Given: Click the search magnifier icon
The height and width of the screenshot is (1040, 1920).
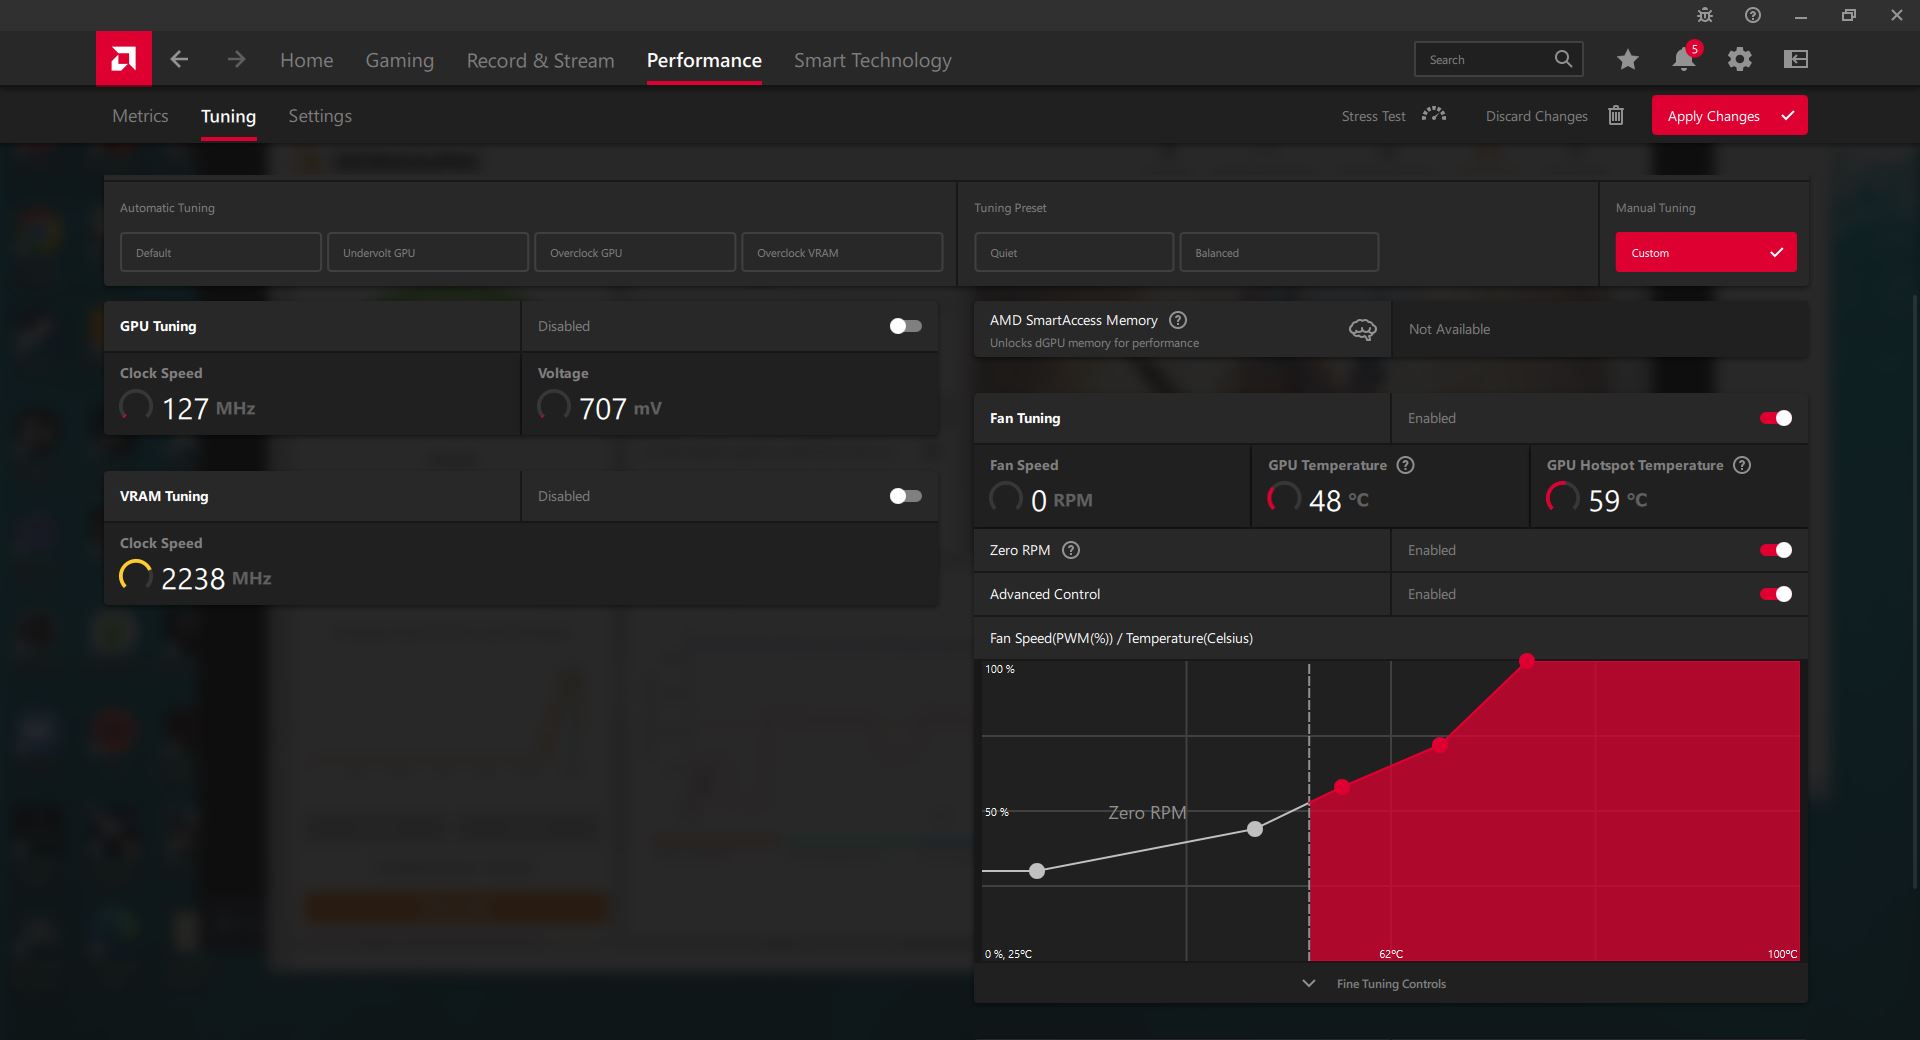Looking at the screenshot, I should pyautogui.click(x=1563, y=59).
